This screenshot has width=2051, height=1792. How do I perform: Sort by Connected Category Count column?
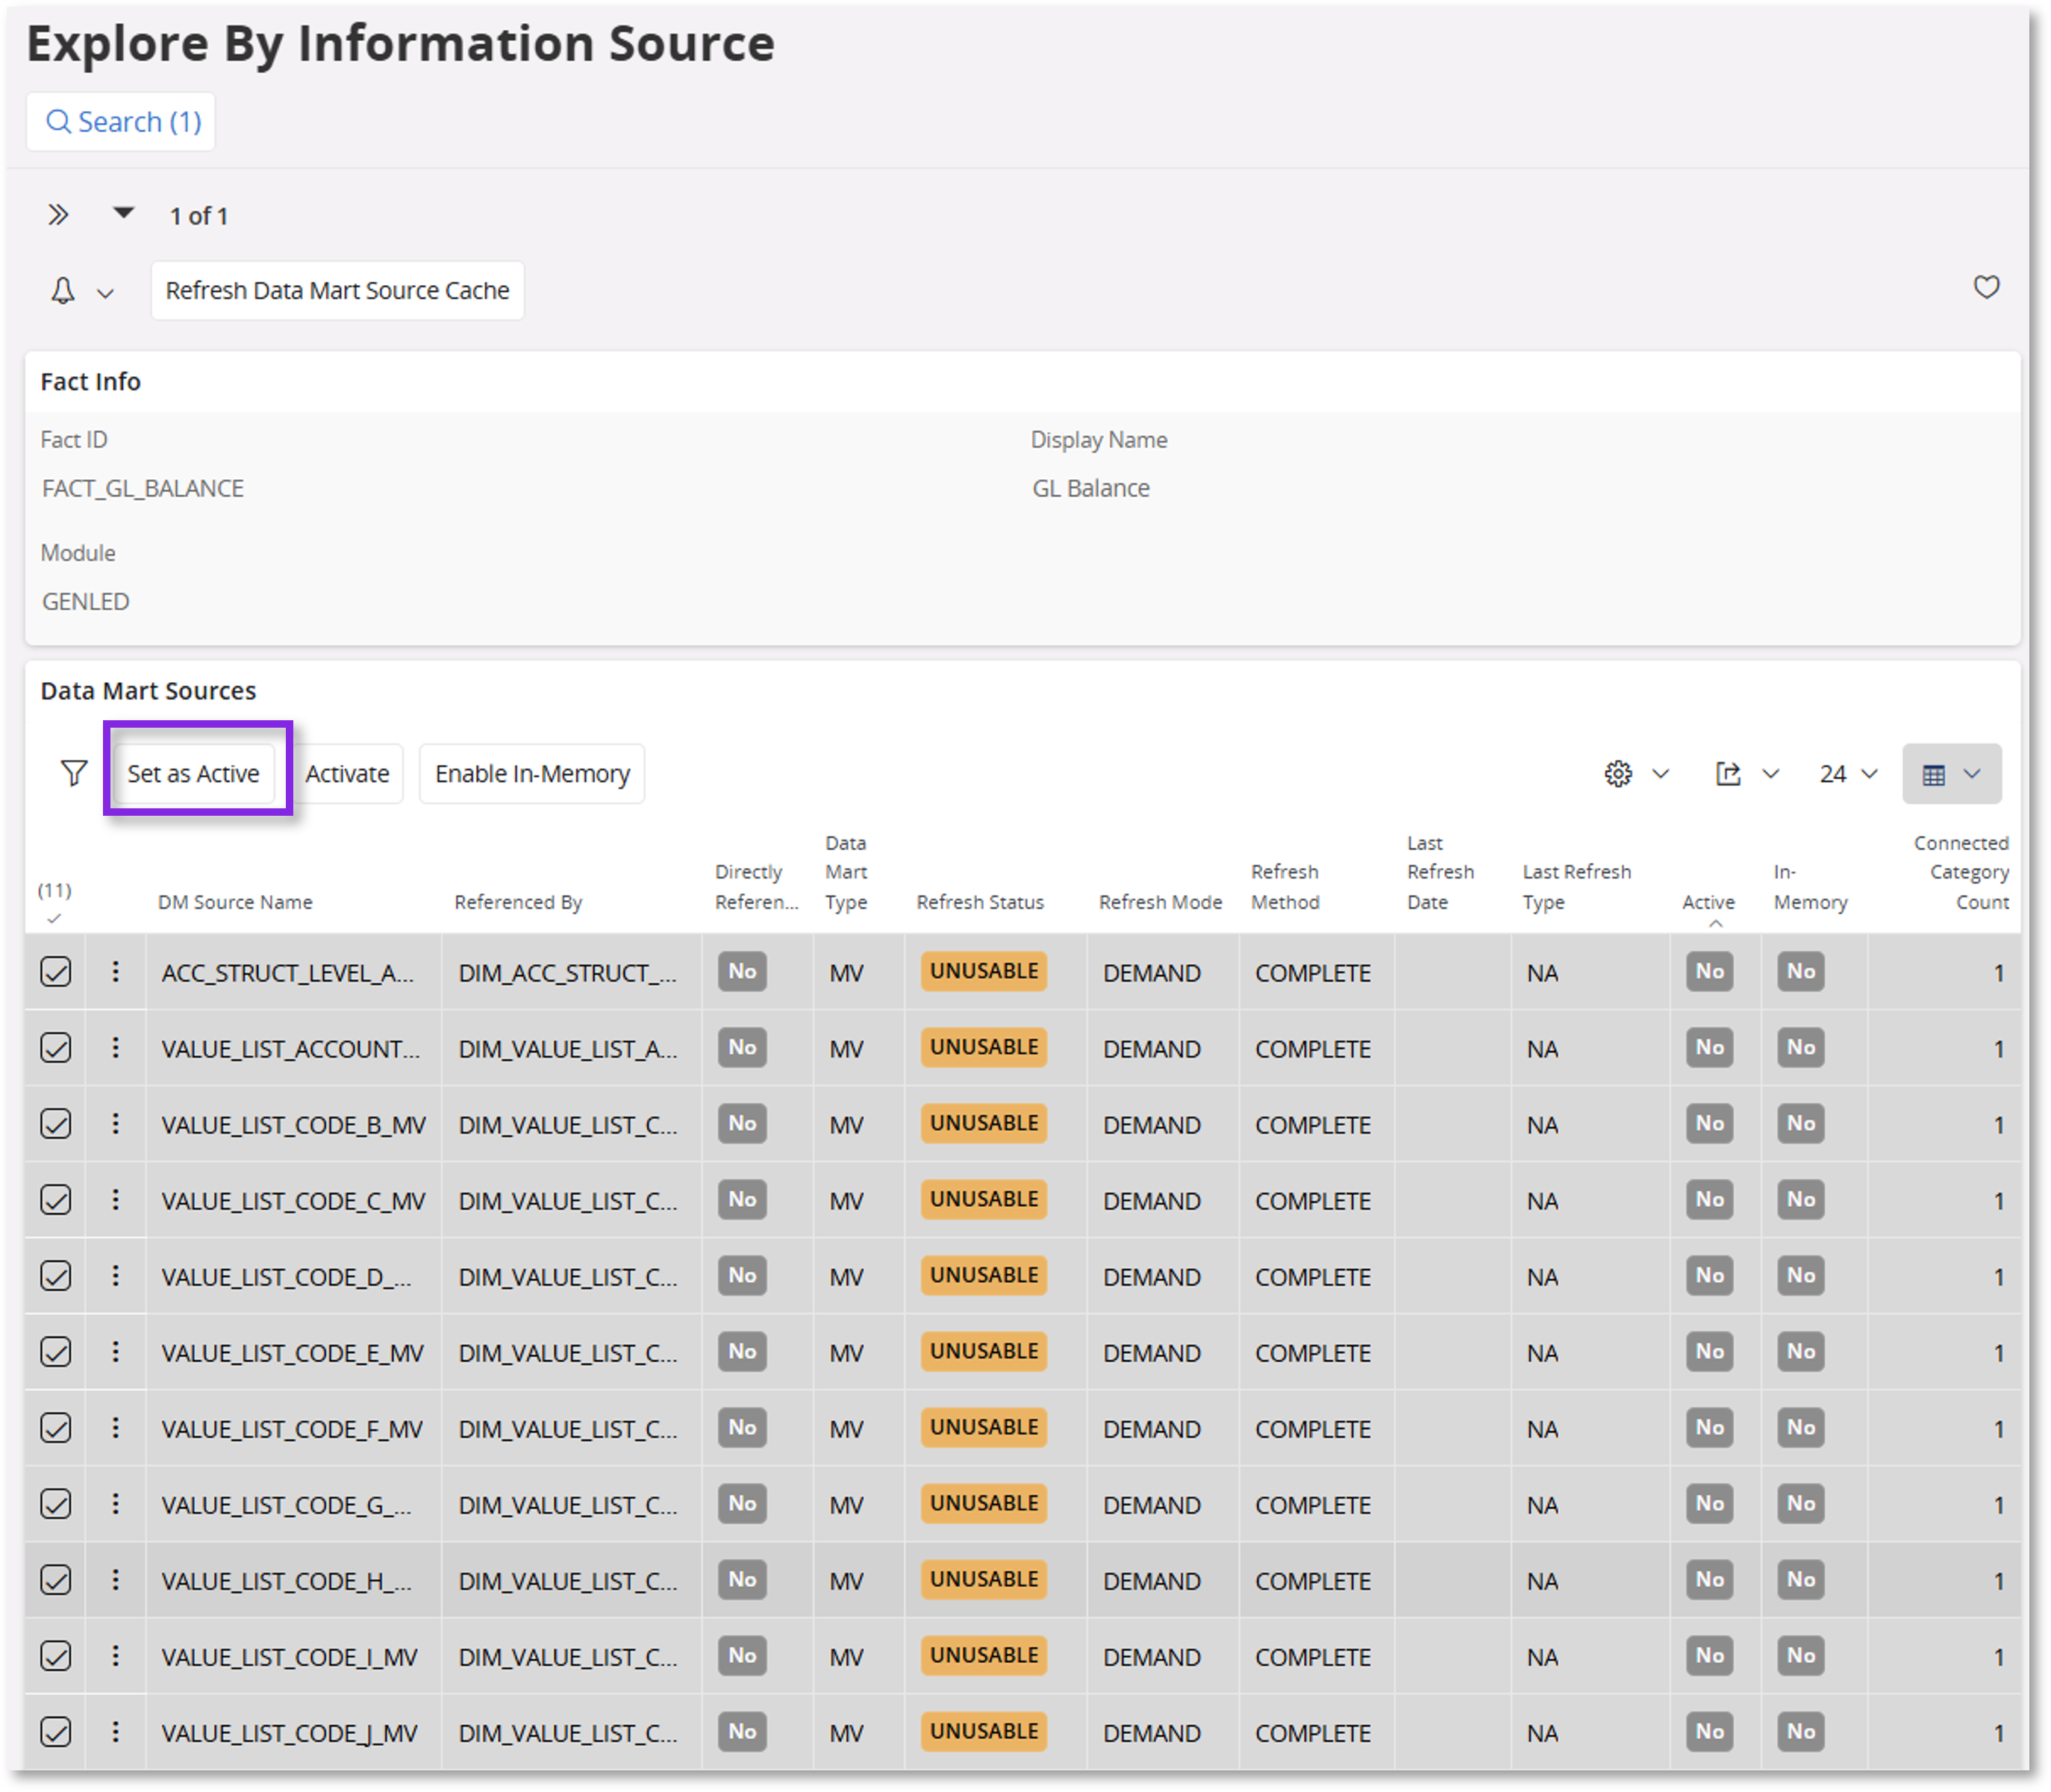click(x=1961, y=872)
